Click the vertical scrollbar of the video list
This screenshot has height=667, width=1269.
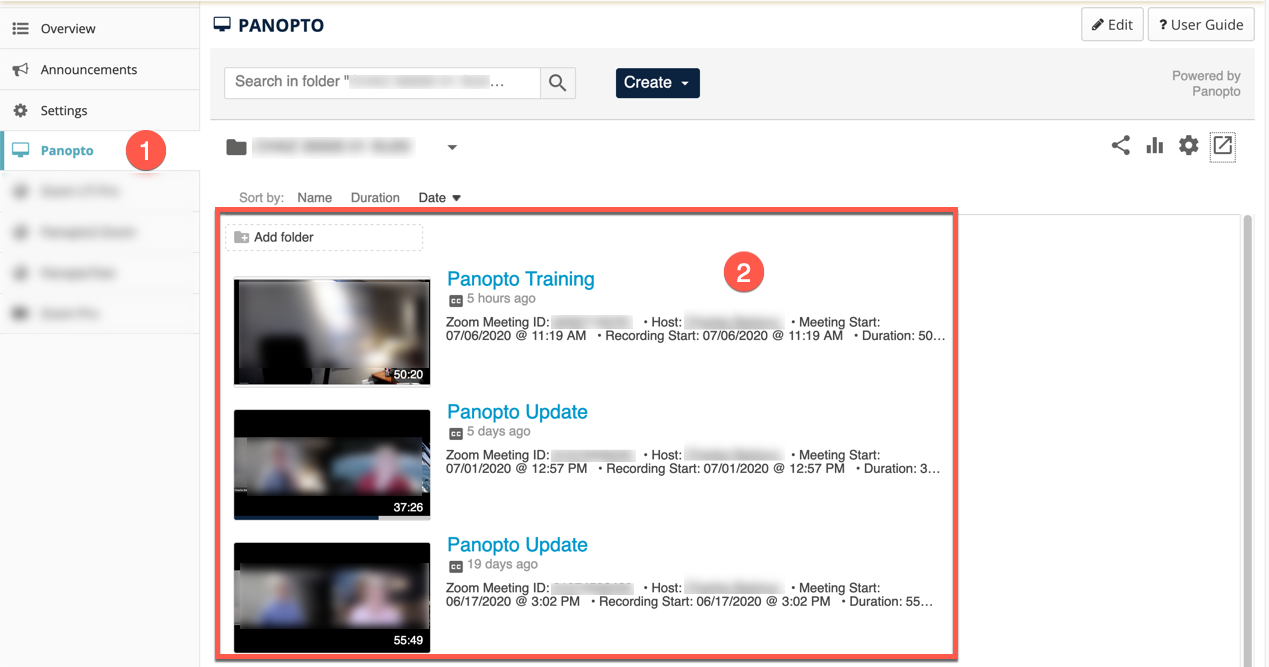1246,400
